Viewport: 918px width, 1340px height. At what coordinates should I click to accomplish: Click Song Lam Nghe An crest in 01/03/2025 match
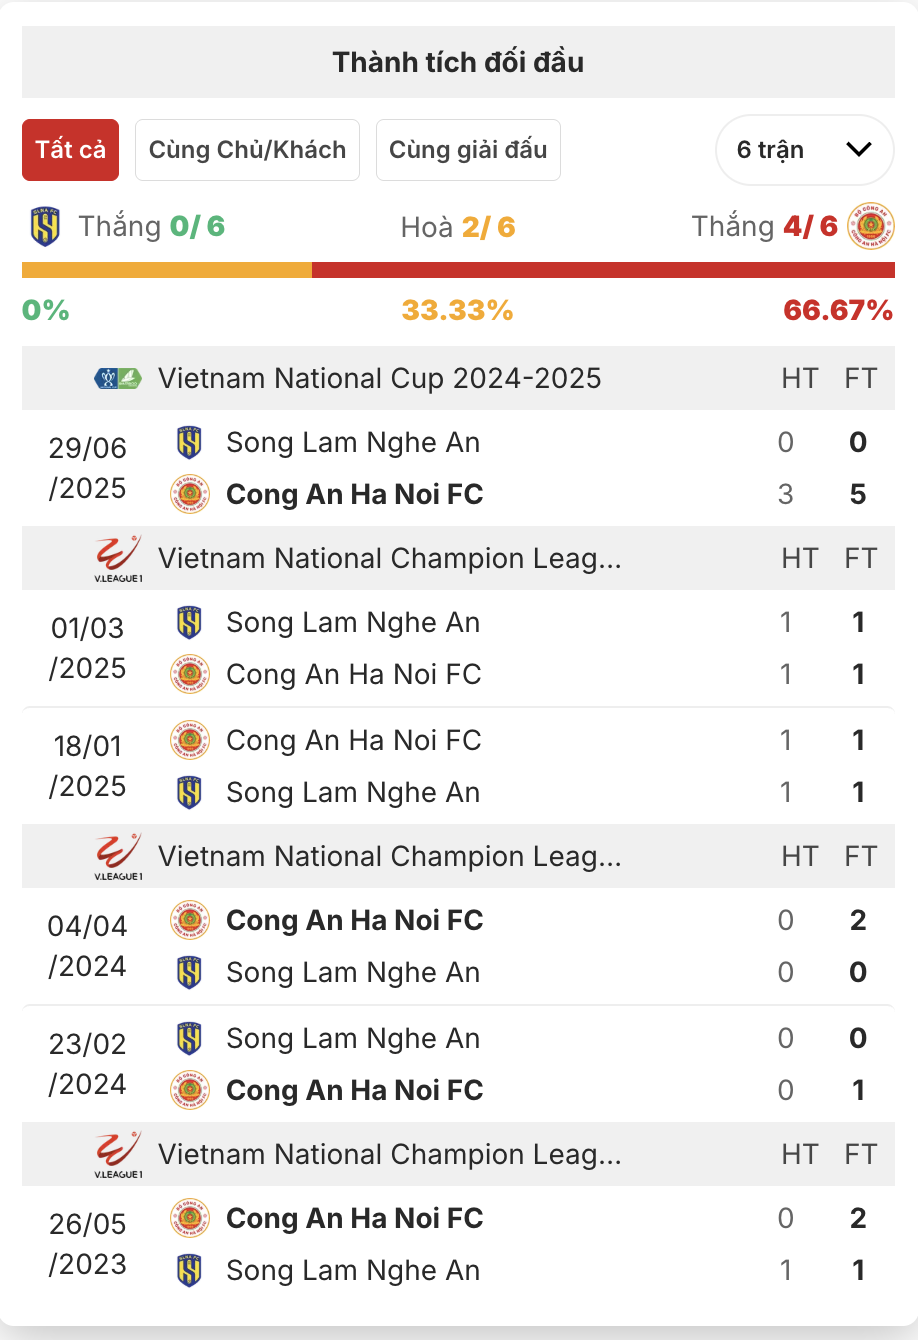tap(189, 622)
